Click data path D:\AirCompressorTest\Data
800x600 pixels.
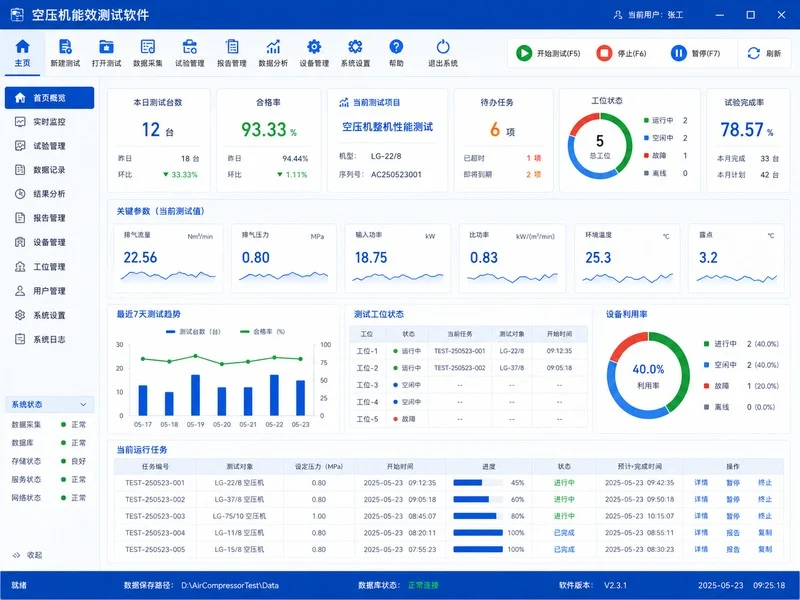click(230, 585)
